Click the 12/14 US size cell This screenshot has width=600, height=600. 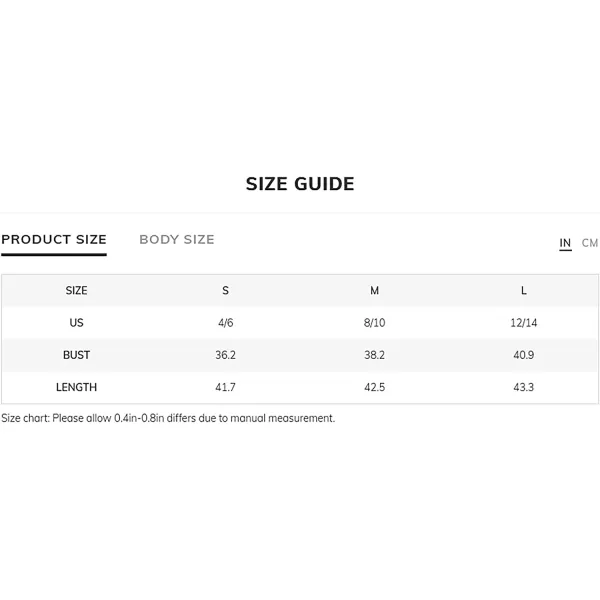tap(523, 323)
